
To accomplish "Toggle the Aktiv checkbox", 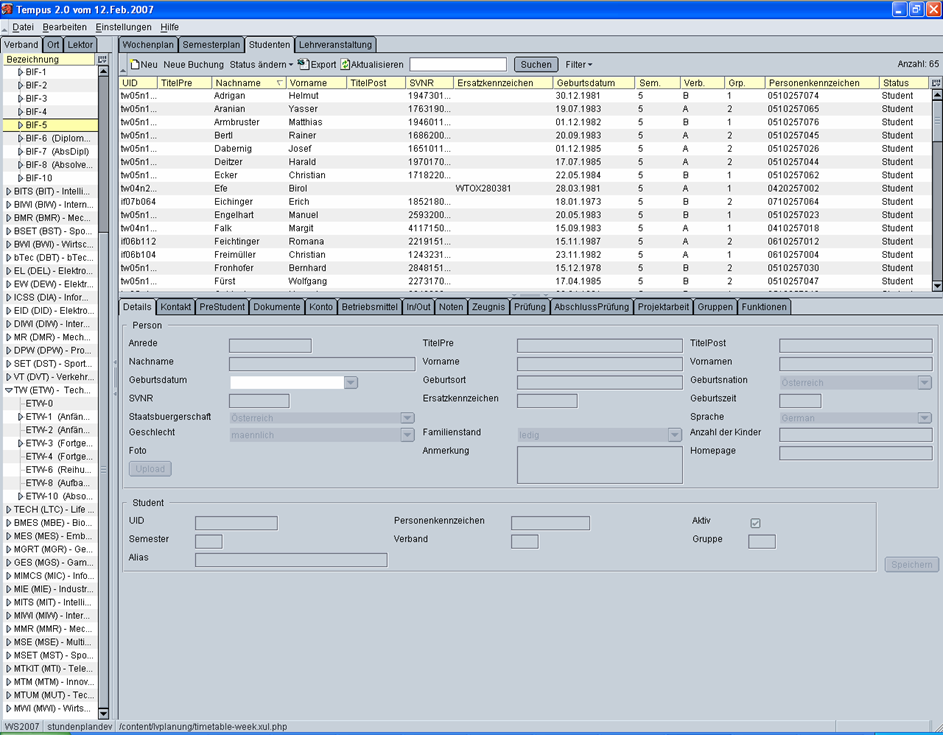I will [x=755, y=523].
